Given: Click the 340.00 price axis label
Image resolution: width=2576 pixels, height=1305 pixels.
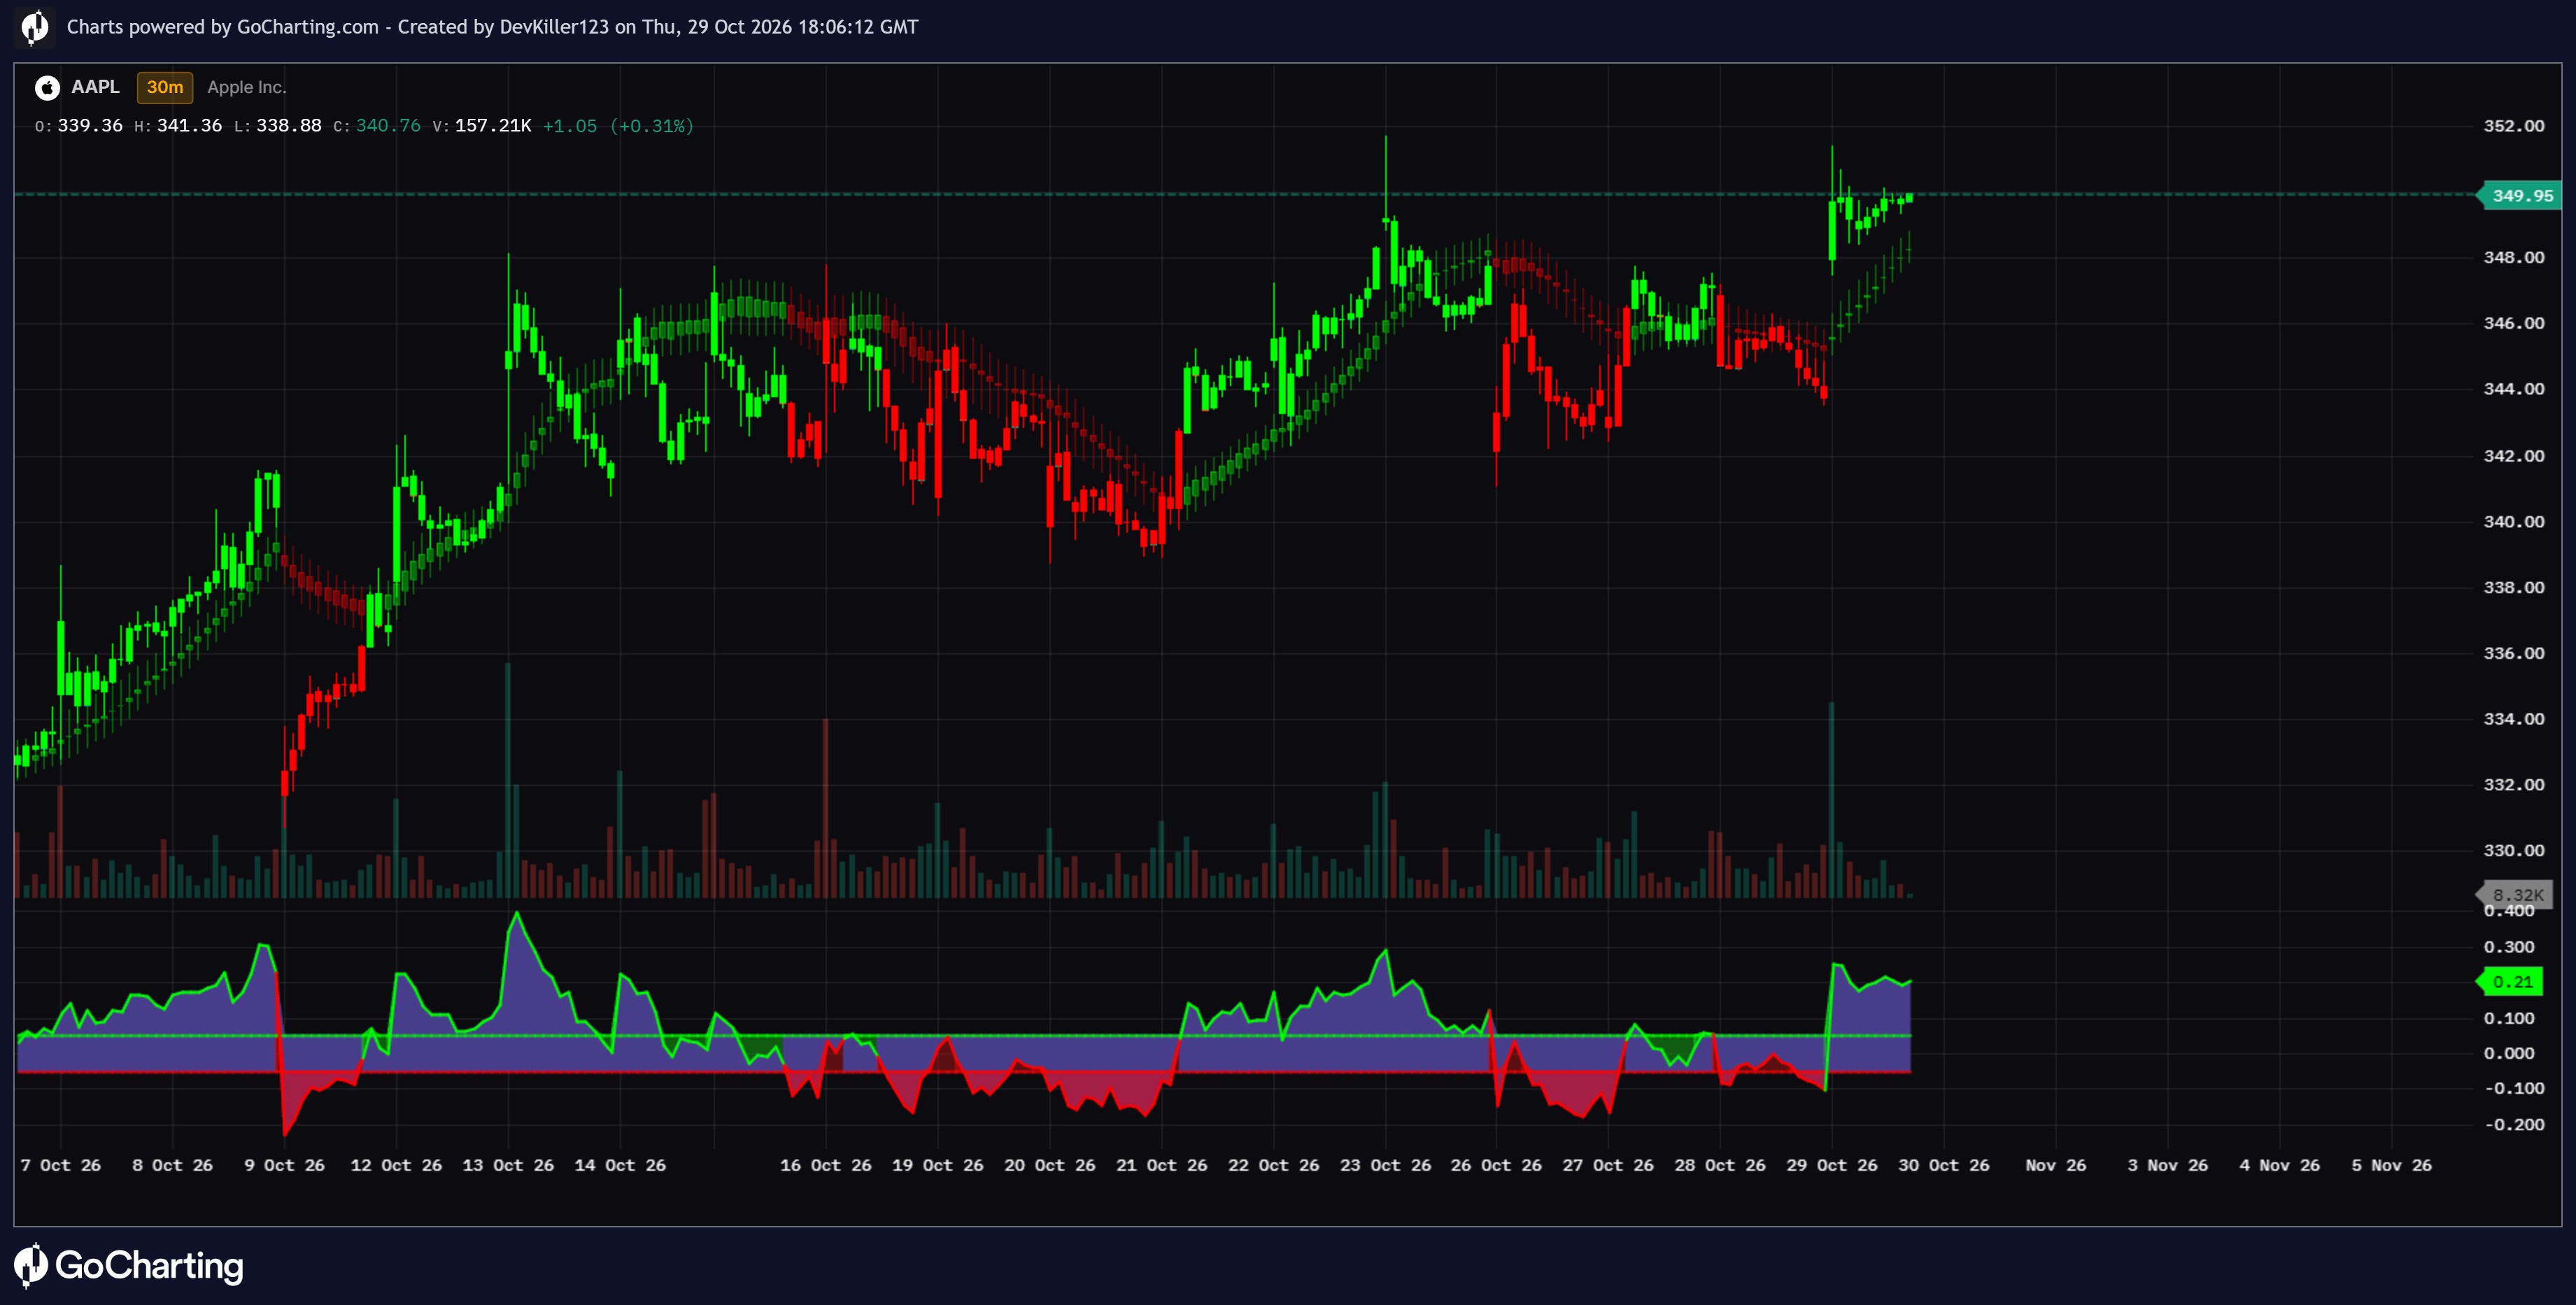Looking at the screenshot, I should [x=2514, y=522].
